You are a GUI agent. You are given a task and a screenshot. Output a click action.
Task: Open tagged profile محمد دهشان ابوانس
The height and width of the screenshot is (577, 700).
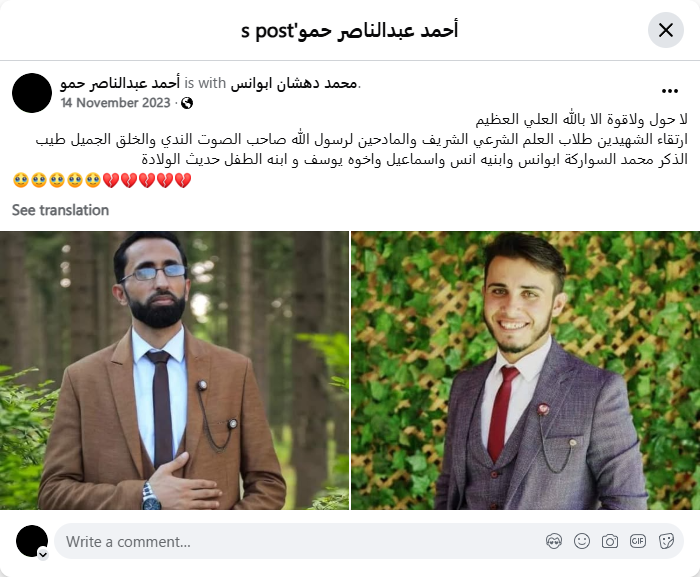(294, 83)
